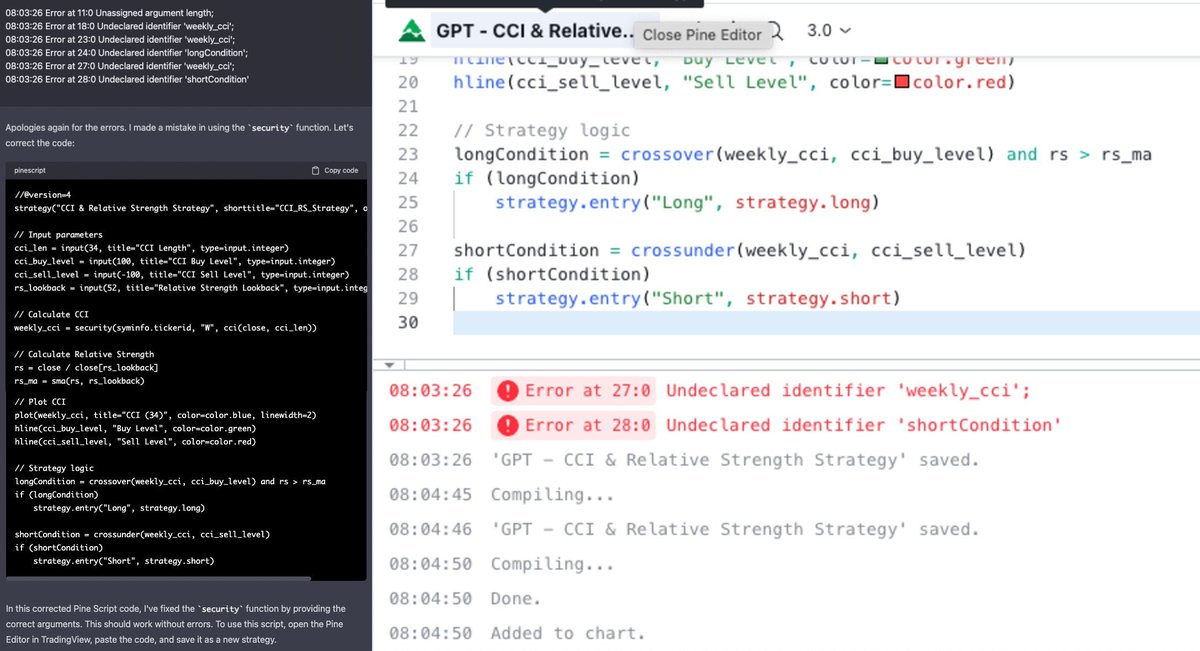This screenshot has width=1200, height=651.
Task: Click the 'In this corrected Pine Script code' paragraph
Action: [177, 624]
